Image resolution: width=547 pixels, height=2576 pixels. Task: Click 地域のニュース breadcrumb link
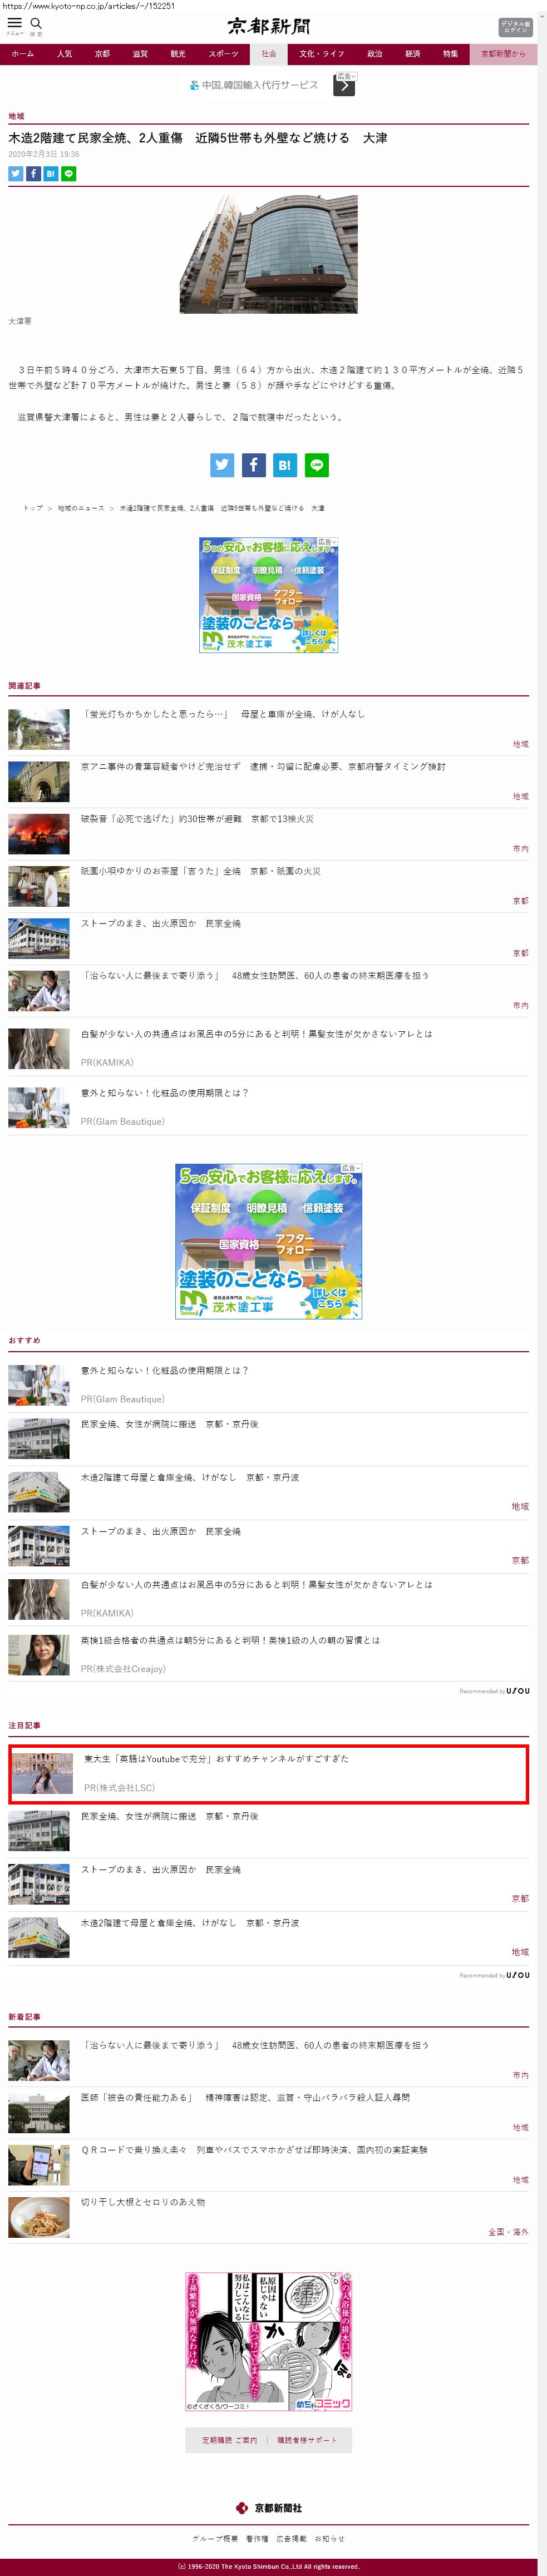click(81, 508)
